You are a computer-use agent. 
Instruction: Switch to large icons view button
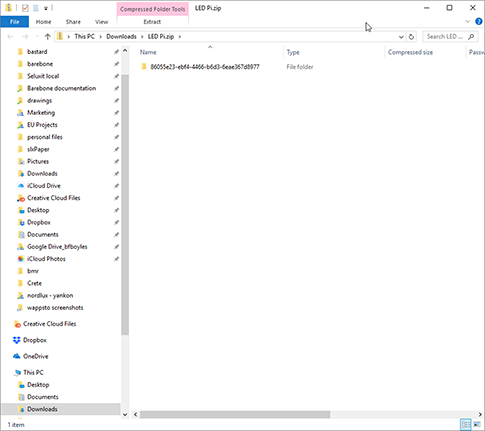click(477, 424)
